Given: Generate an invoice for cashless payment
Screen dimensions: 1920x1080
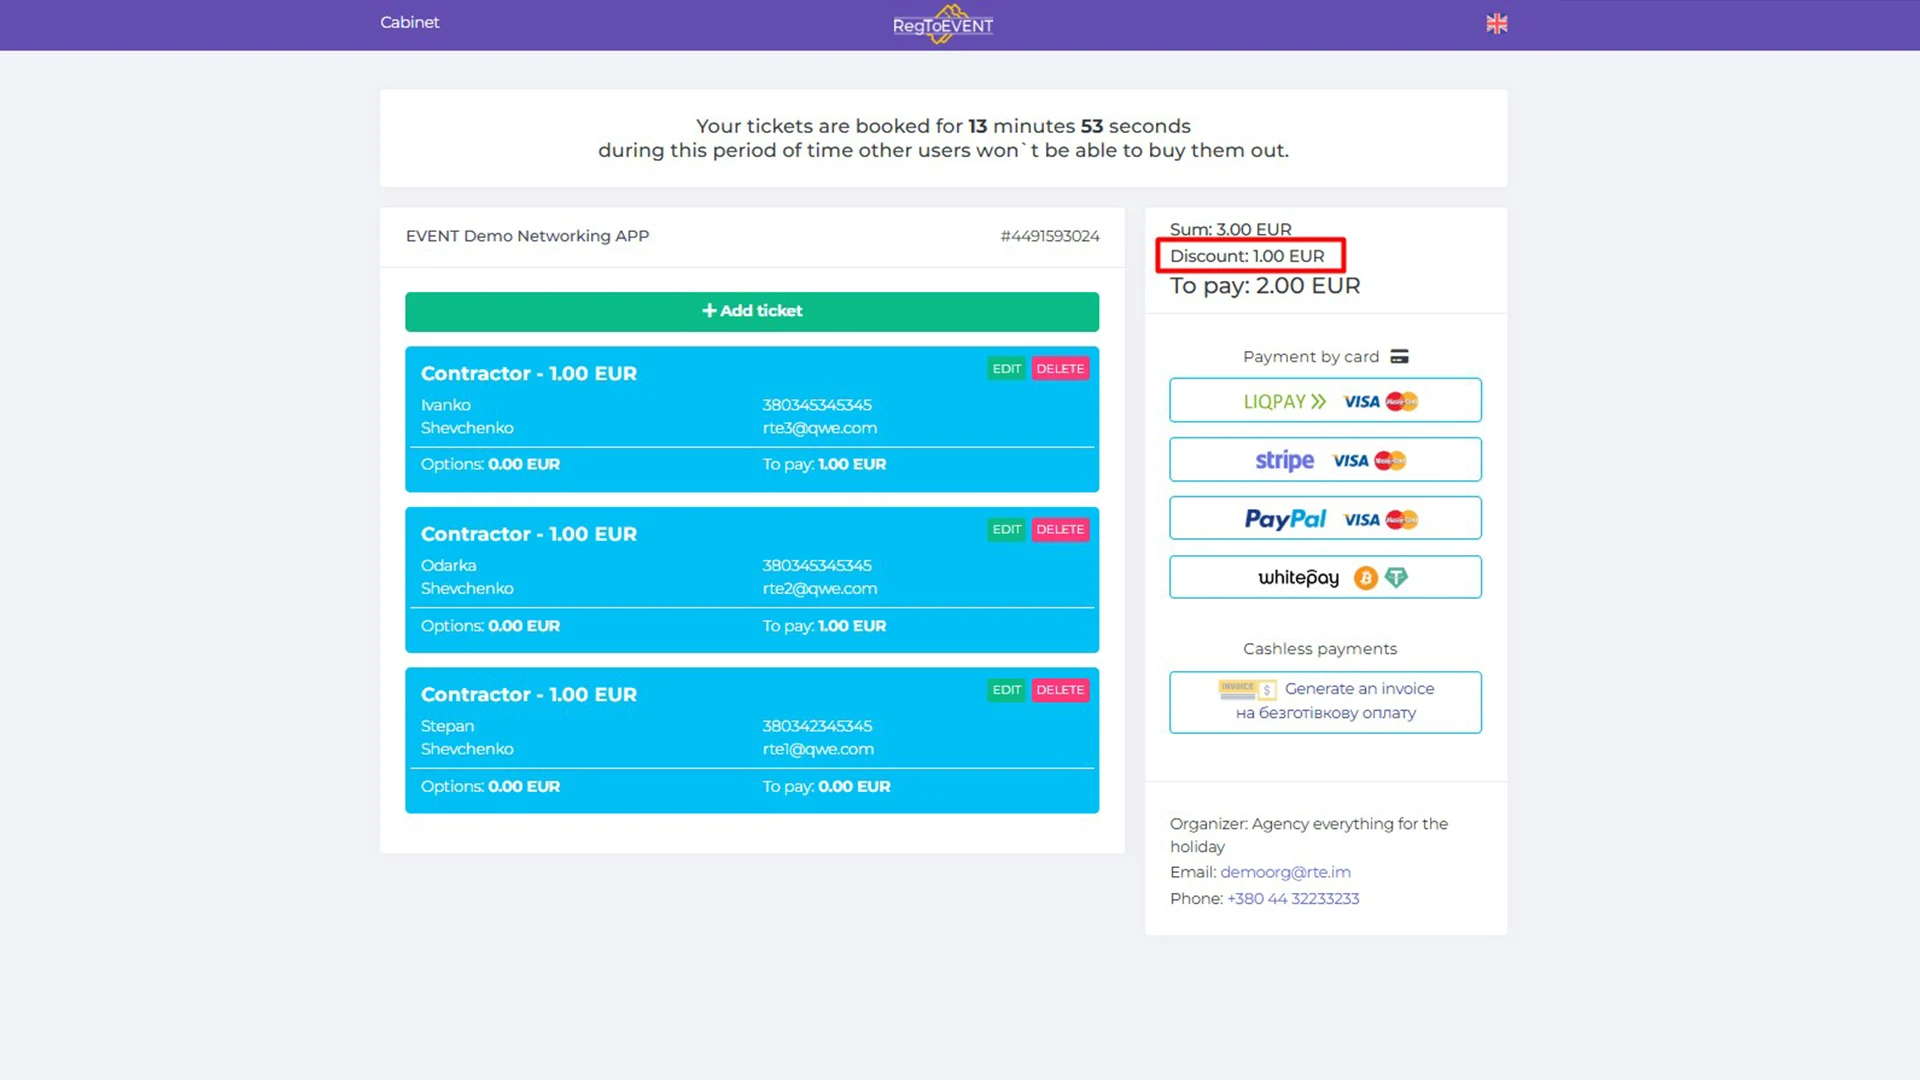Looking at the screenshot, I should tap(1325, 701).
